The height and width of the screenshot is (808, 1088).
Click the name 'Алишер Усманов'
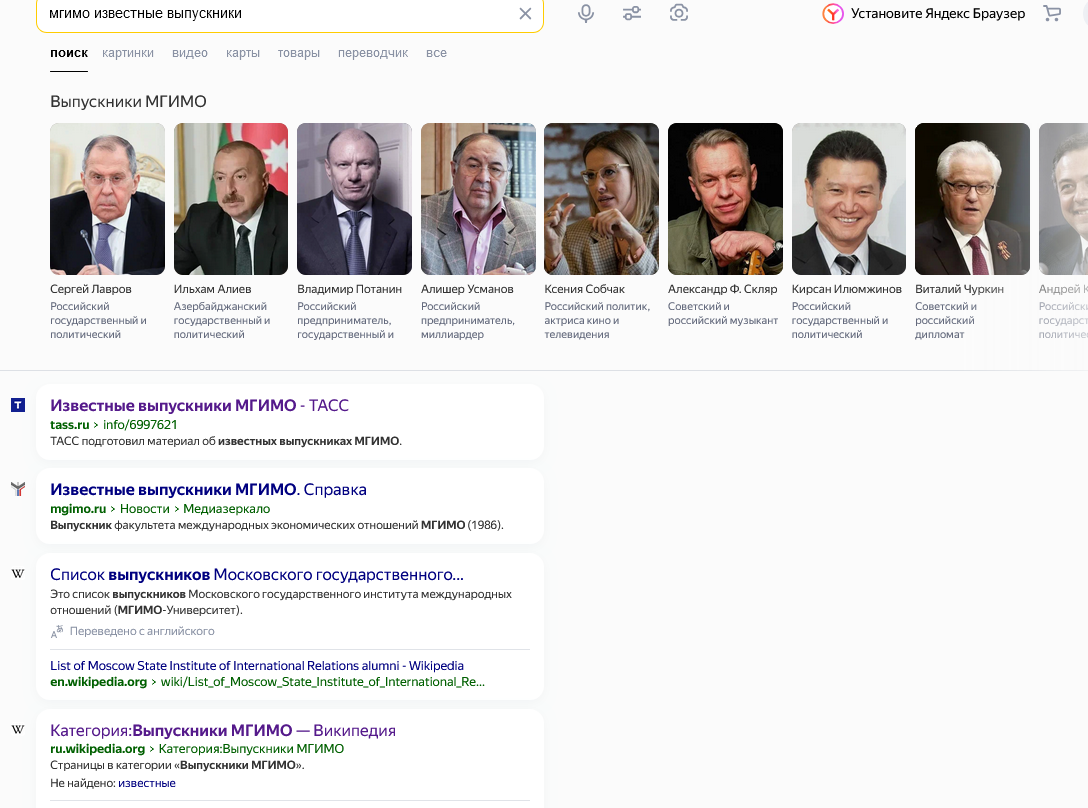(467, 289)
